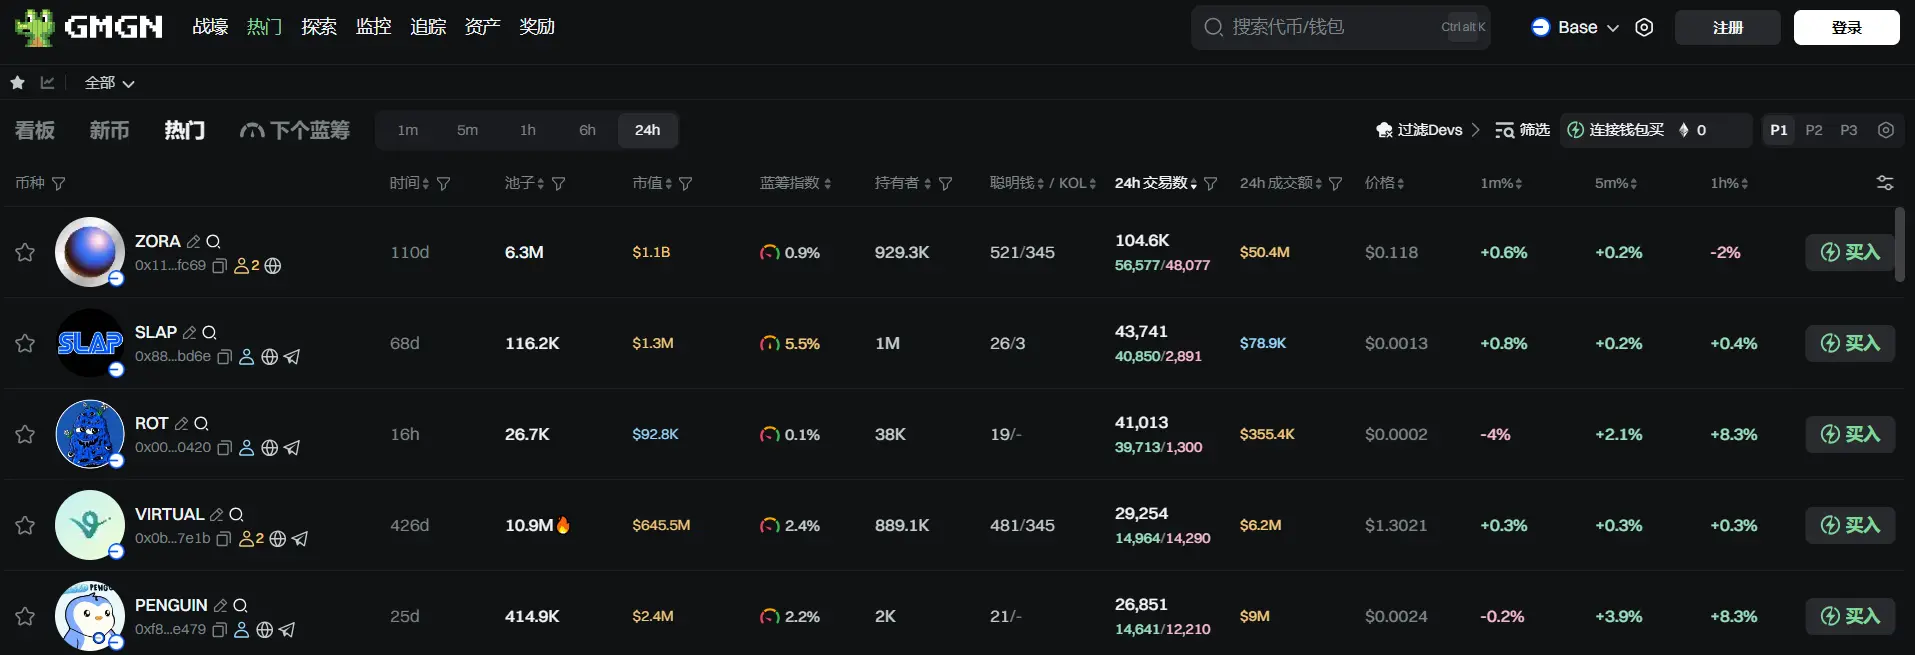Copy the VIRTUAL contract address
The width and height of the screenshot is (1915, 655).
tap(224, 539)
